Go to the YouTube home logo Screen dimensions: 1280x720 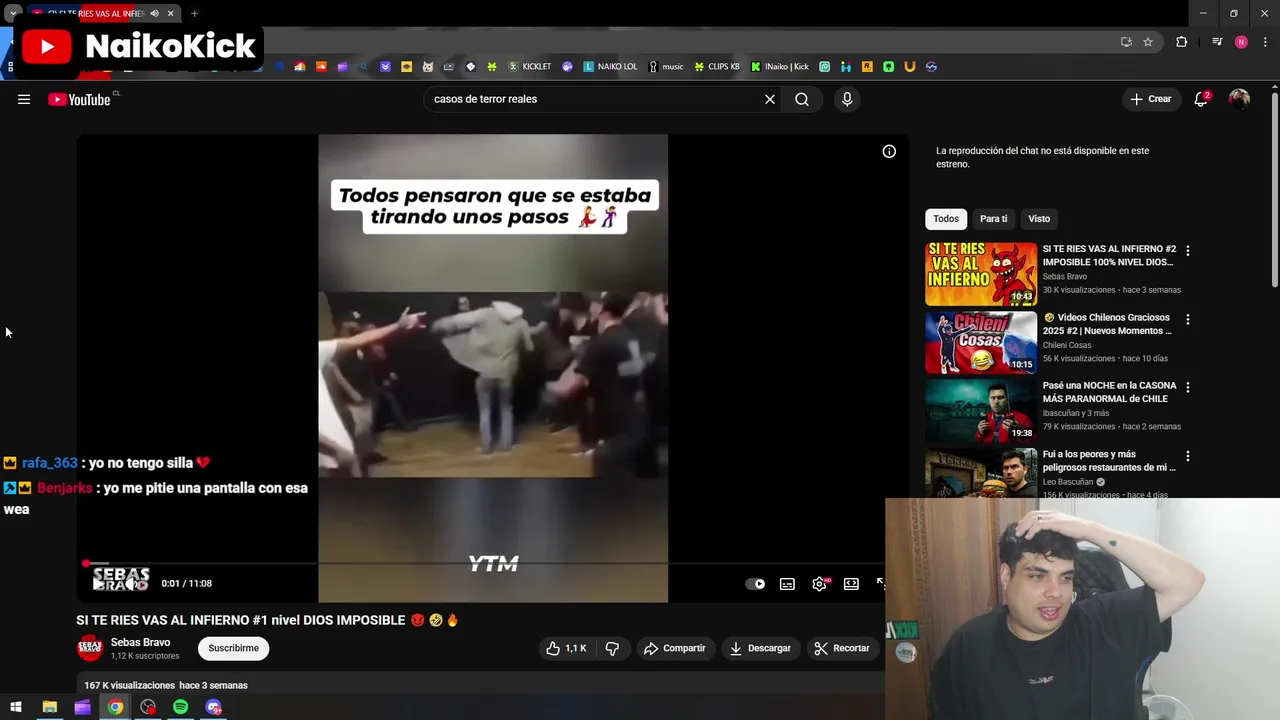pos(80,99)
